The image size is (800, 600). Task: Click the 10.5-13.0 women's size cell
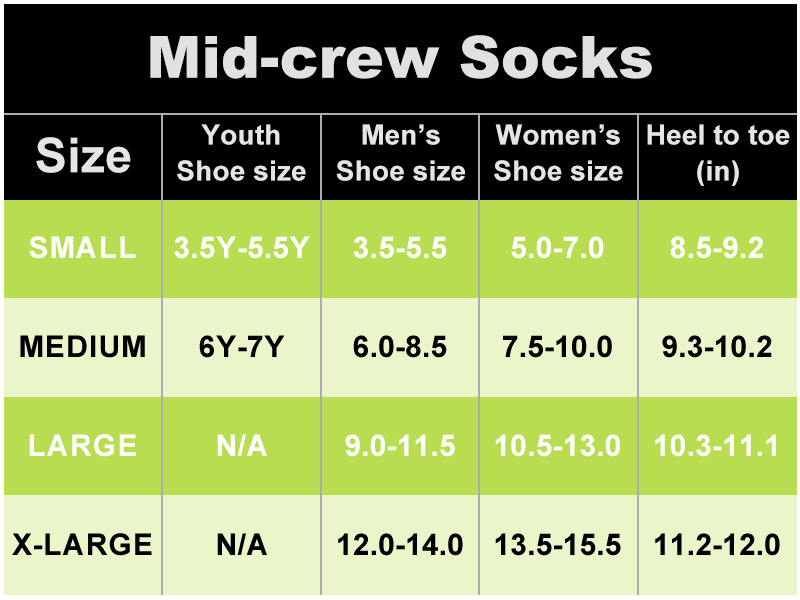[558, 445]
